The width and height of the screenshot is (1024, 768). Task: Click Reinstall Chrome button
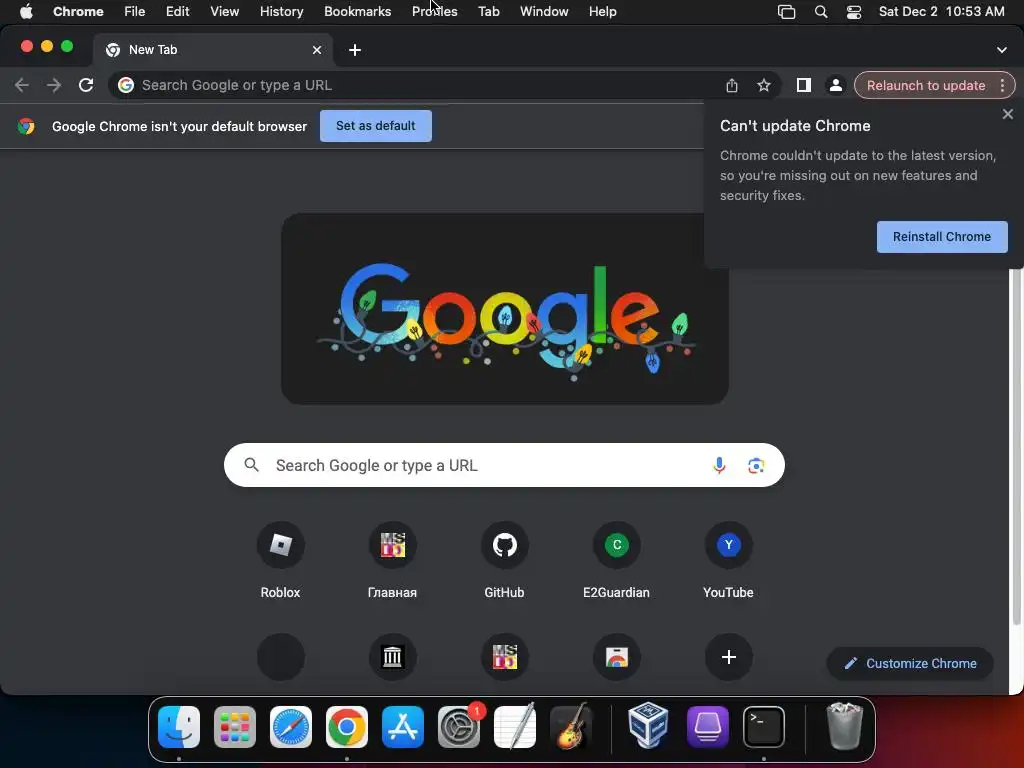click(x=942, y=236)
